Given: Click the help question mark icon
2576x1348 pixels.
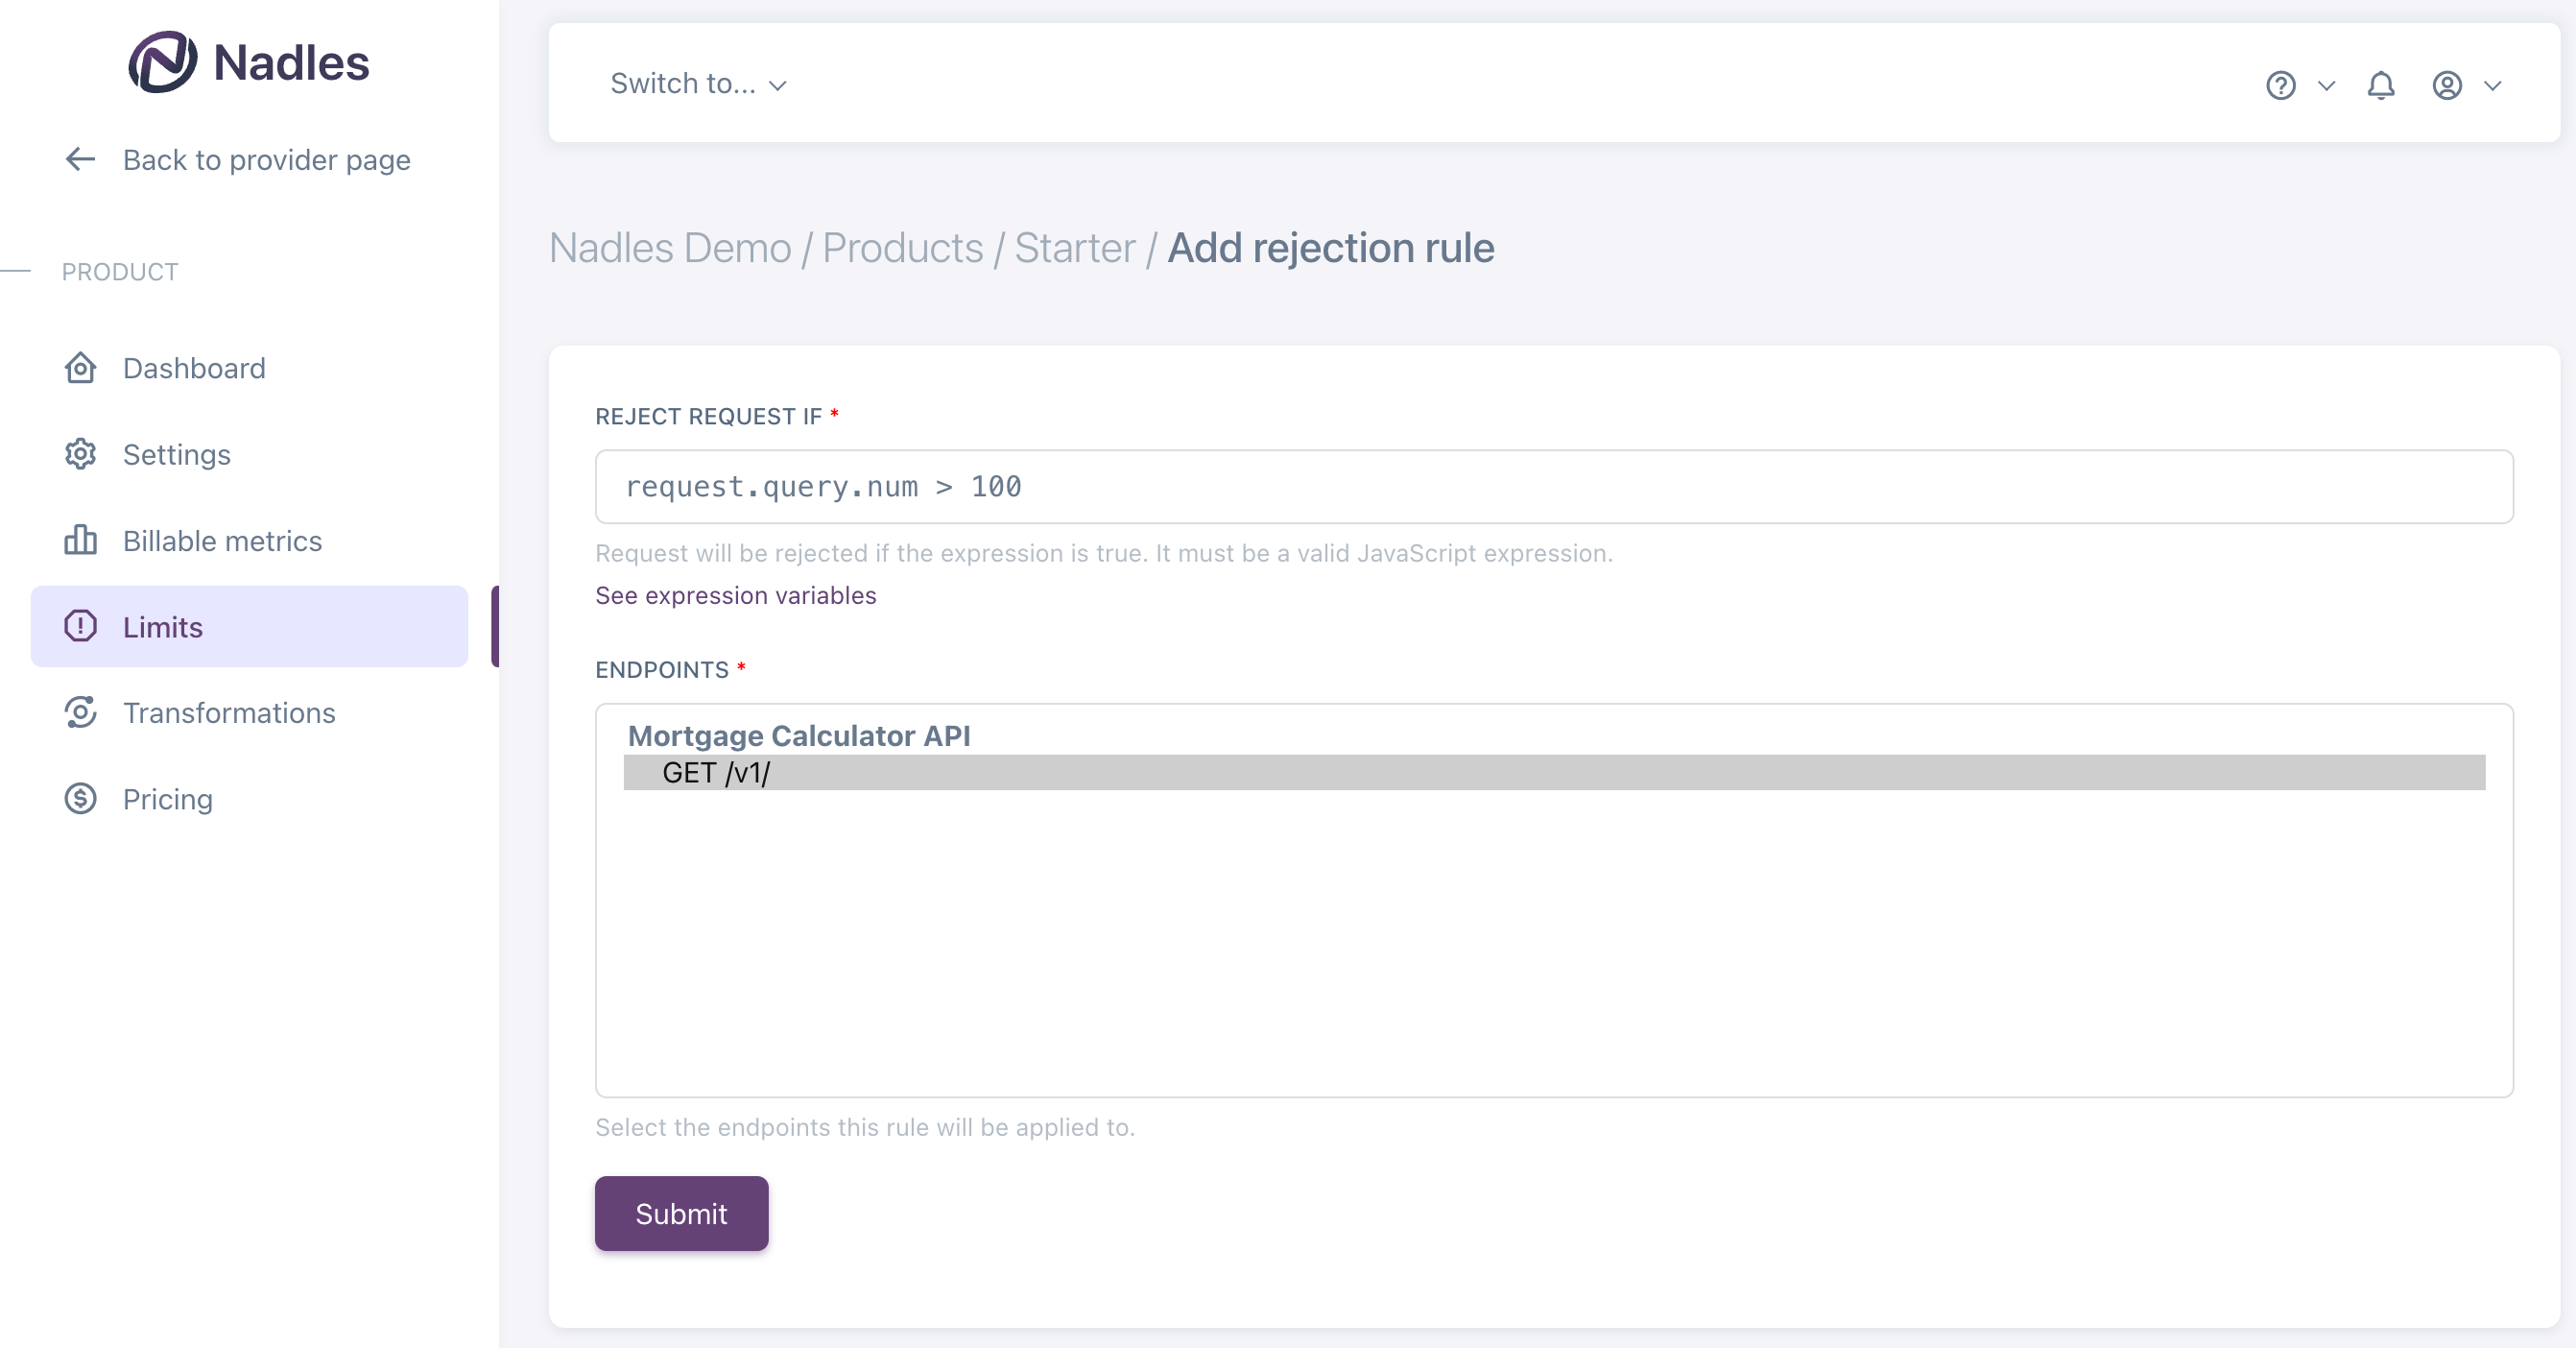Looking at the screenshot, I should tap(2280, 85).
